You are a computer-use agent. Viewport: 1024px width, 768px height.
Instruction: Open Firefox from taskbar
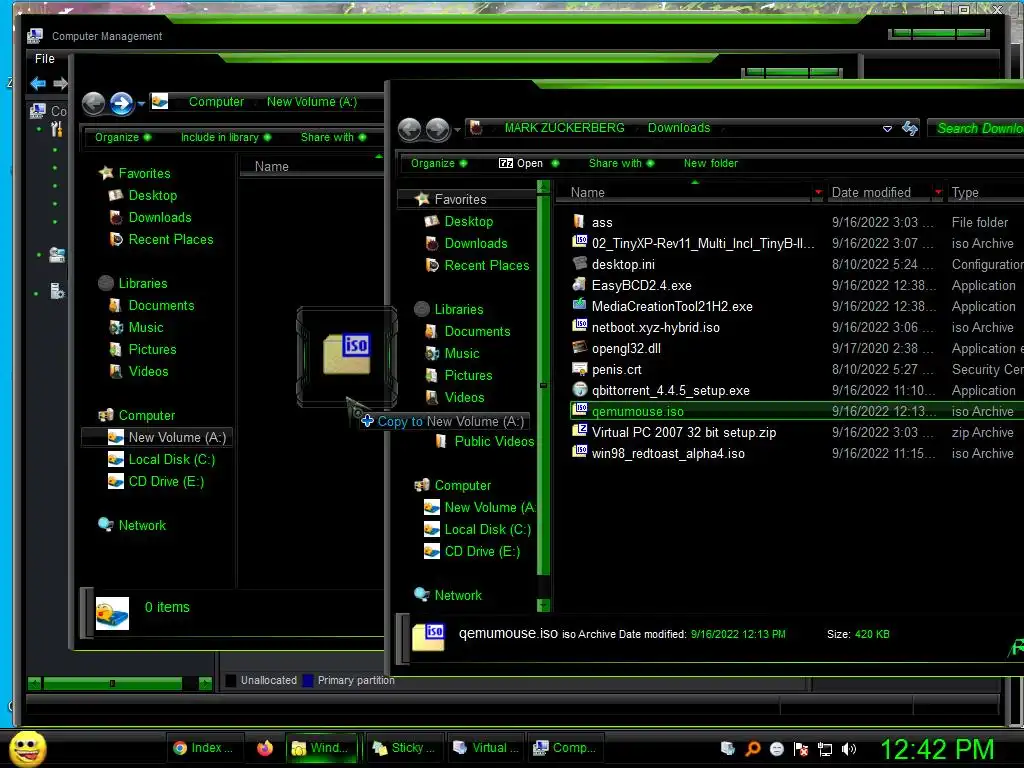point(264,748)
